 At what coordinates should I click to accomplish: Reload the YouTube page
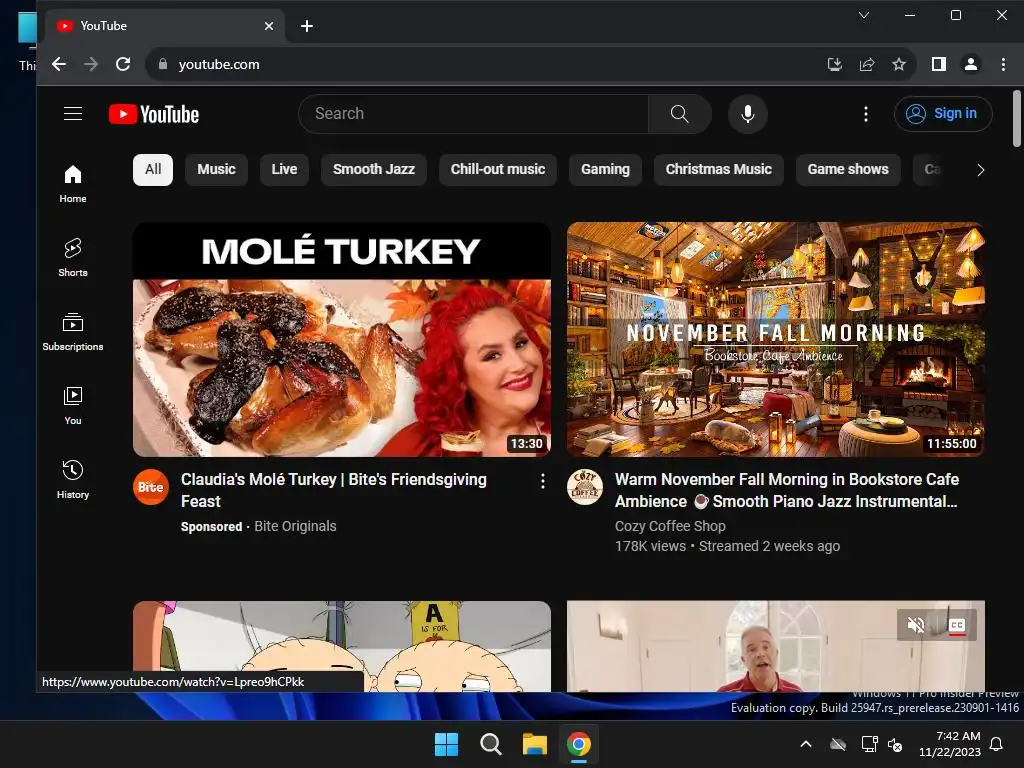click(x=123, y=64)
